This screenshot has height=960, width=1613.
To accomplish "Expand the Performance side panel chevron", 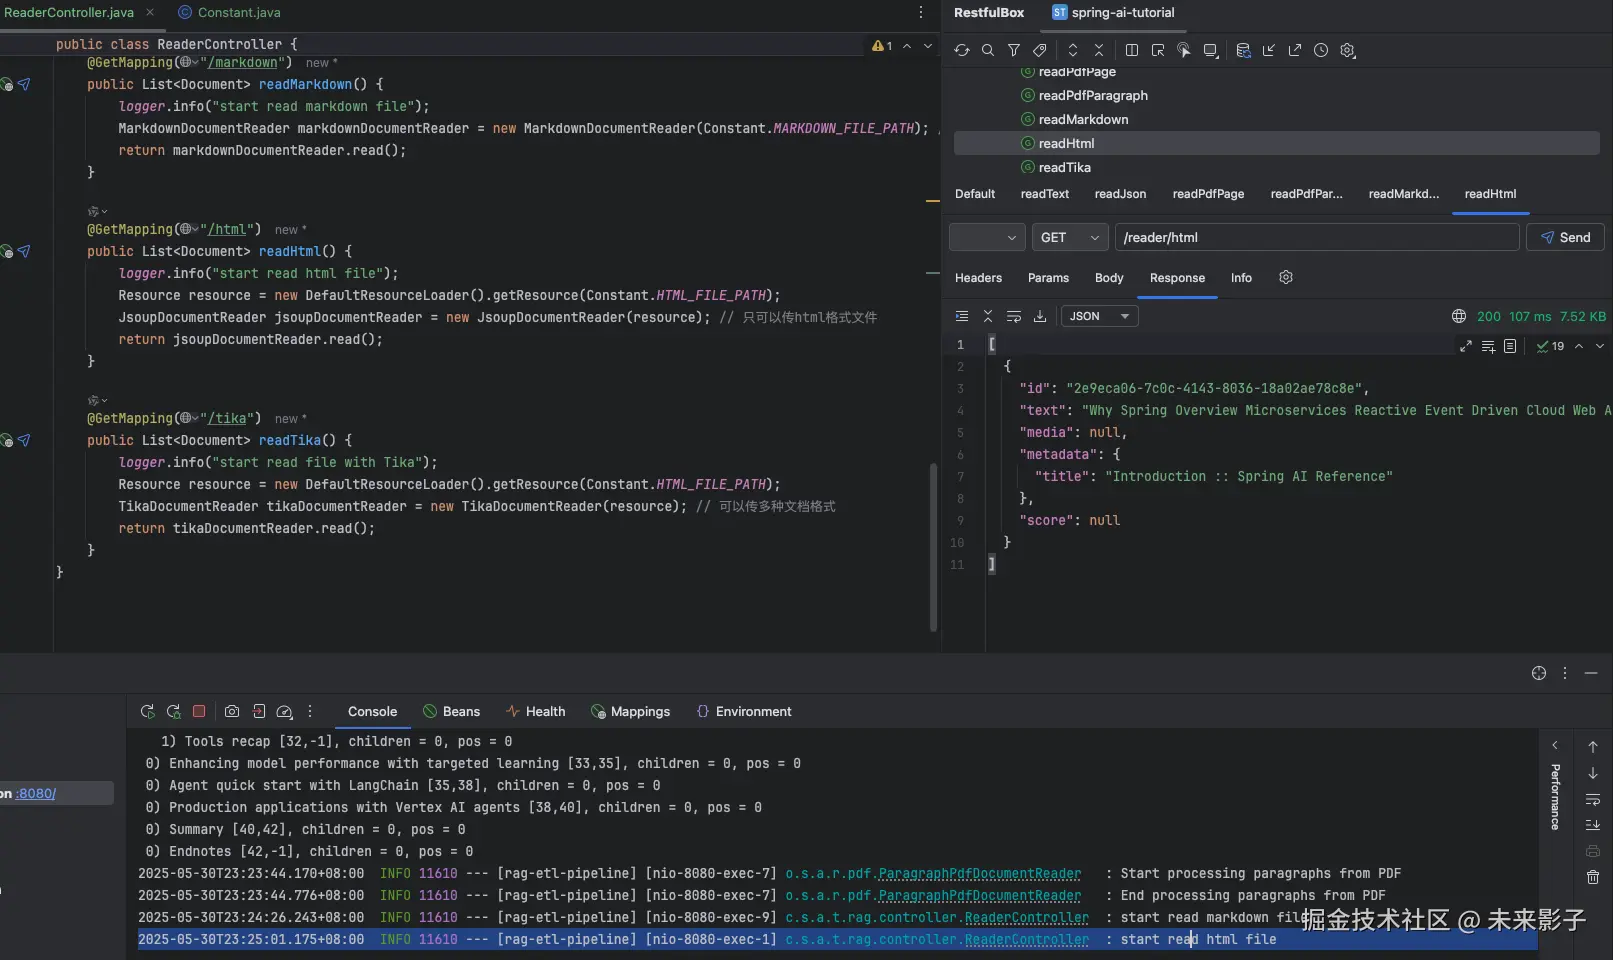I will pos(1555,745).
